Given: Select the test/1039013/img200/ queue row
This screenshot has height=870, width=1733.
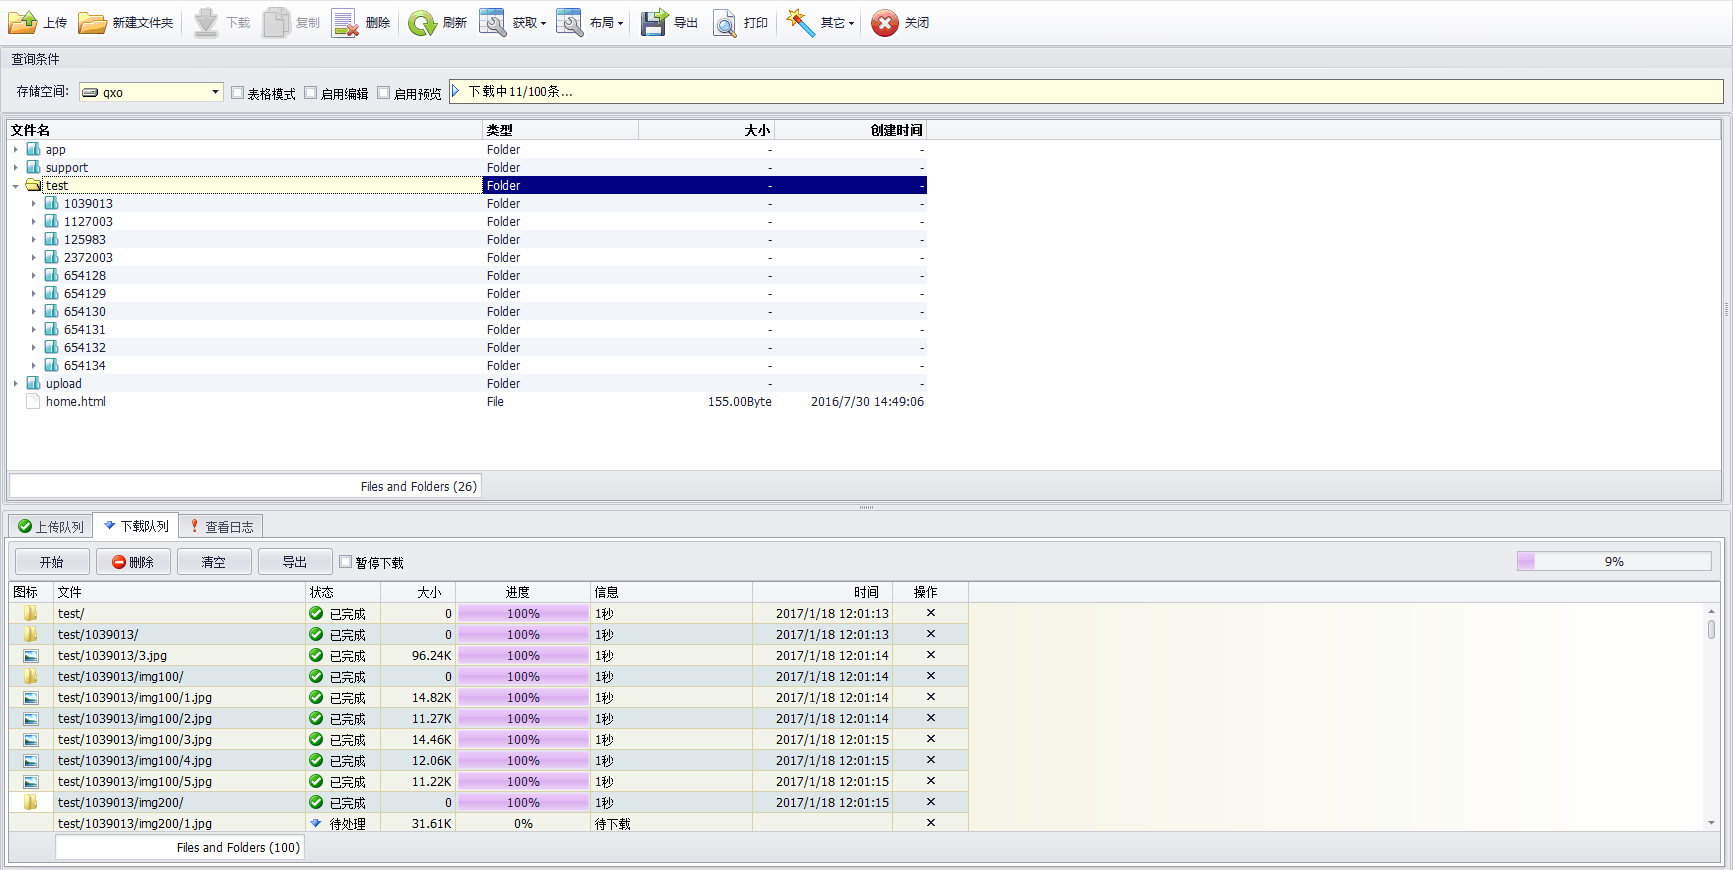Looking at the screenshot, I should [489, 803].
